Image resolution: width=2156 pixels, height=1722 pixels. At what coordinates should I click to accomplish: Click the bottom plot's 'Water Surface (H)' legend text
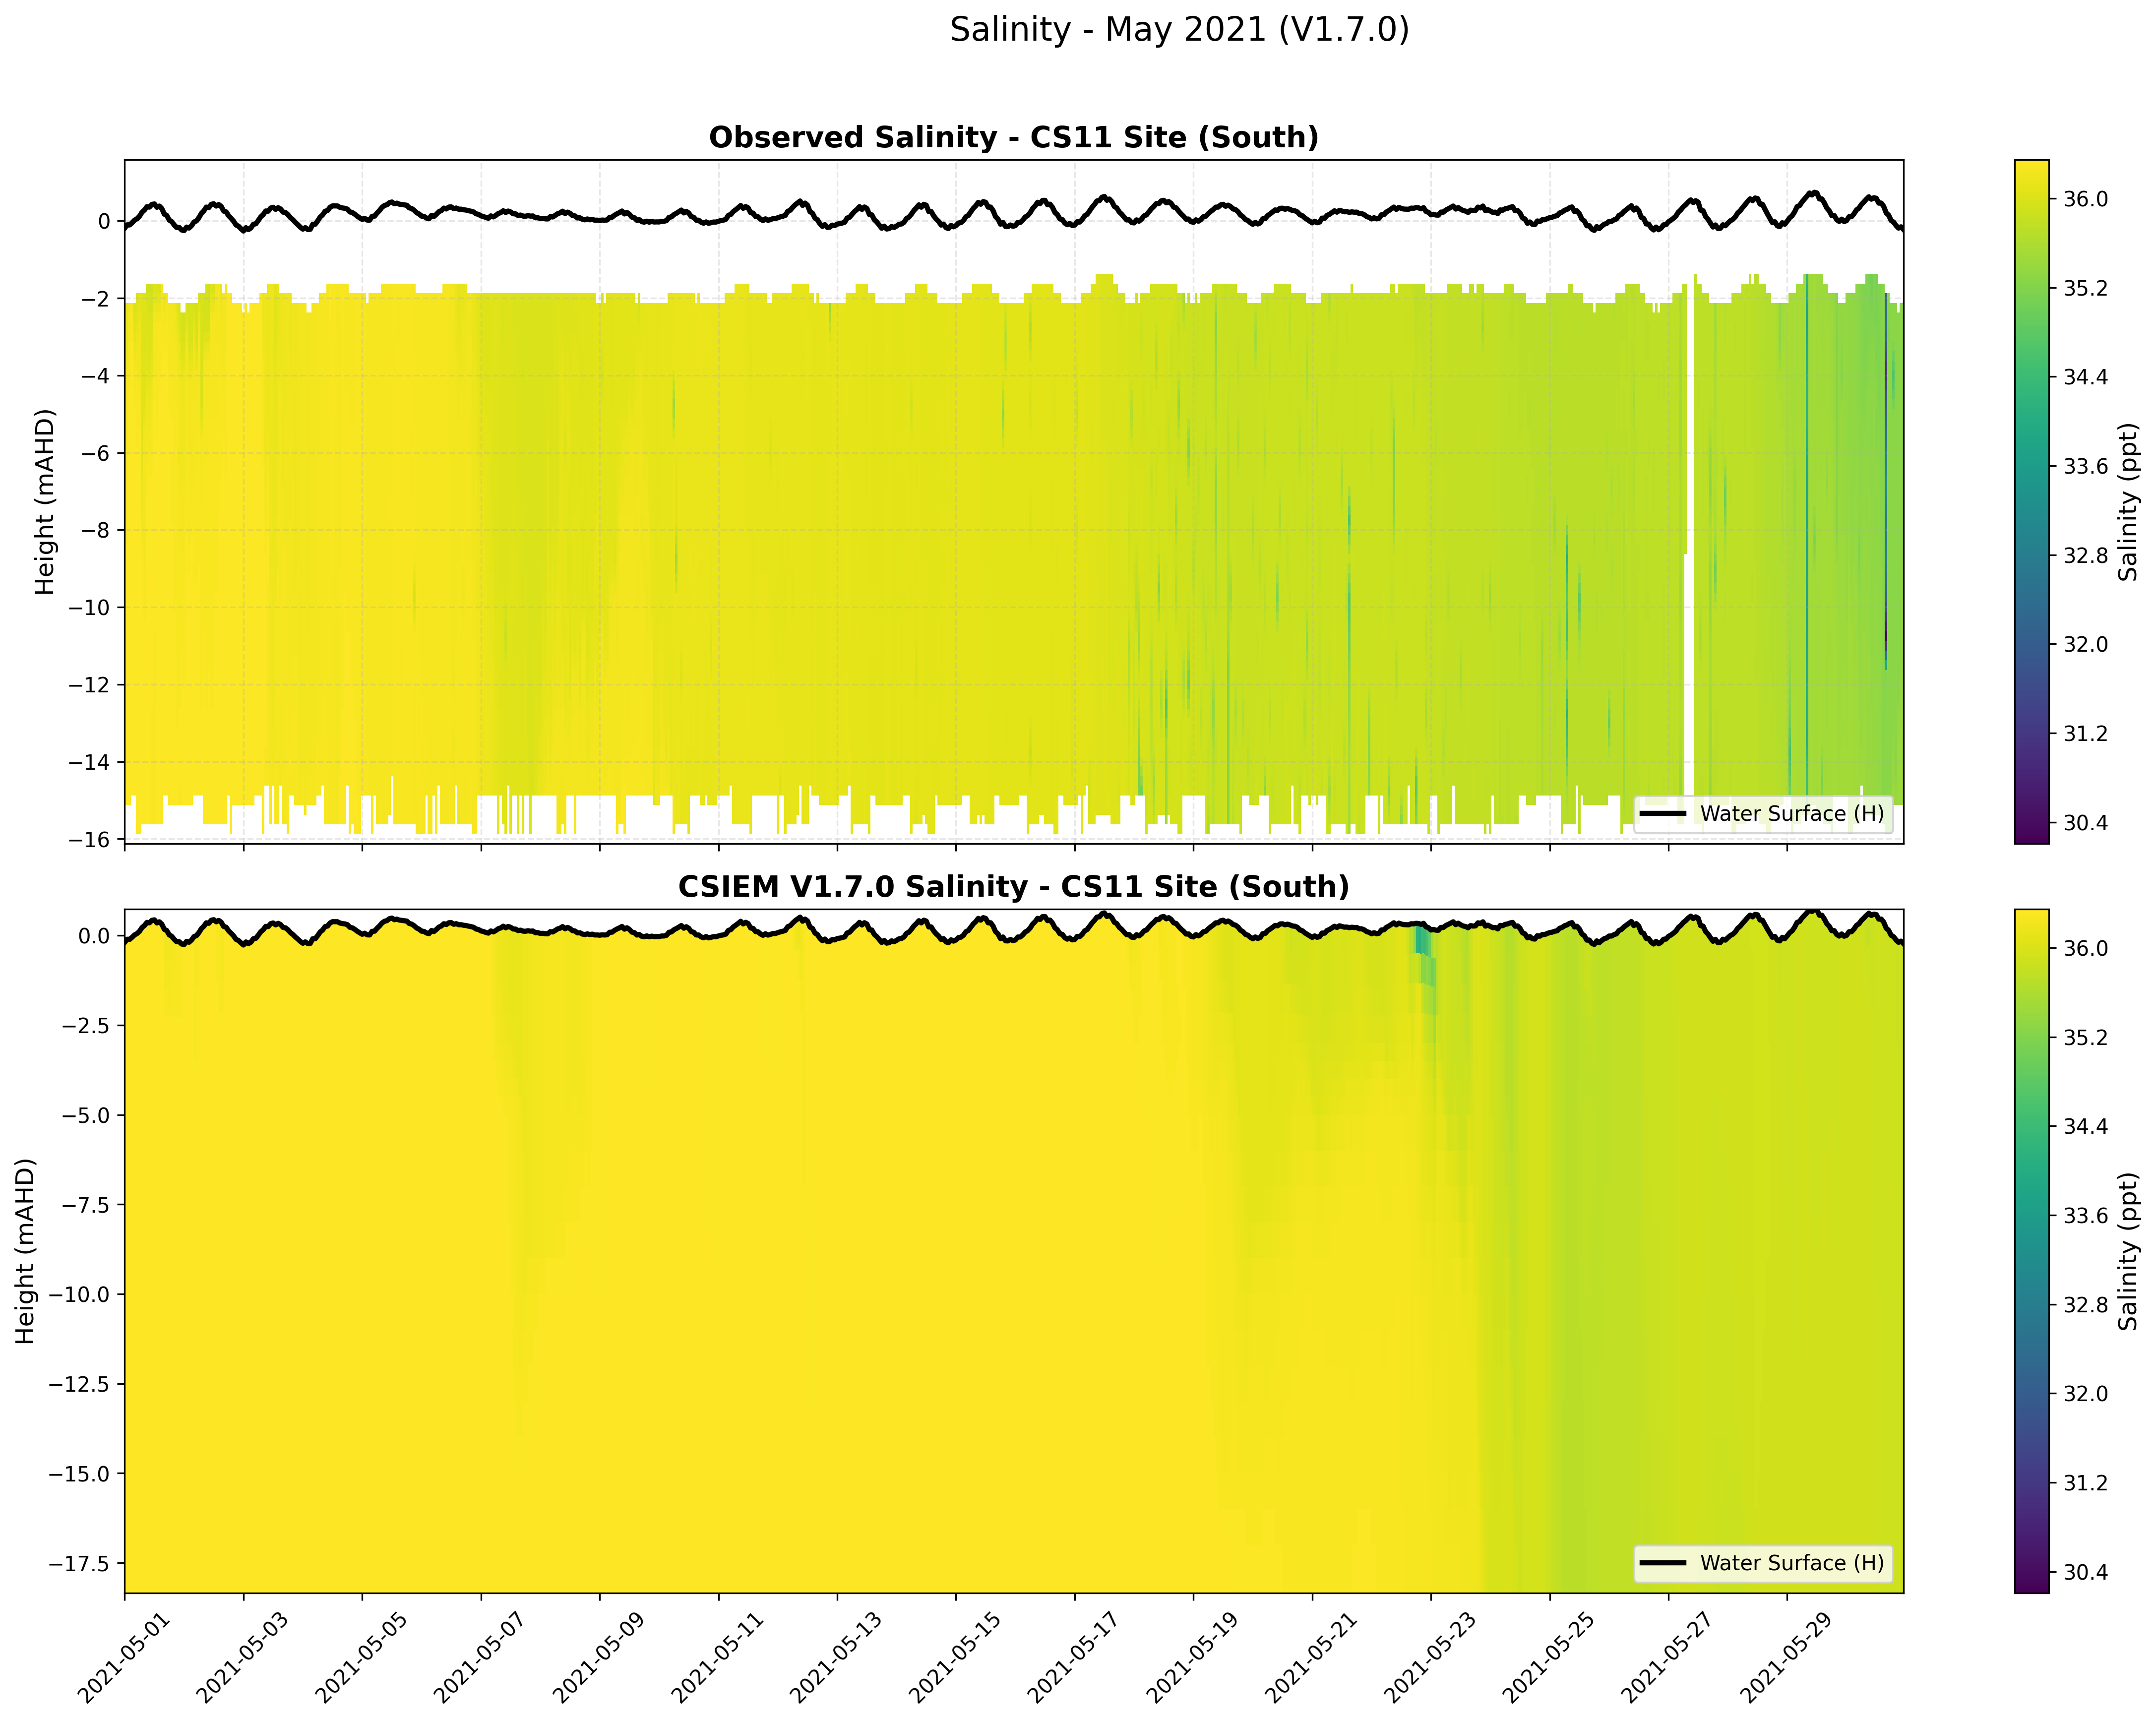(1791, 1563)
